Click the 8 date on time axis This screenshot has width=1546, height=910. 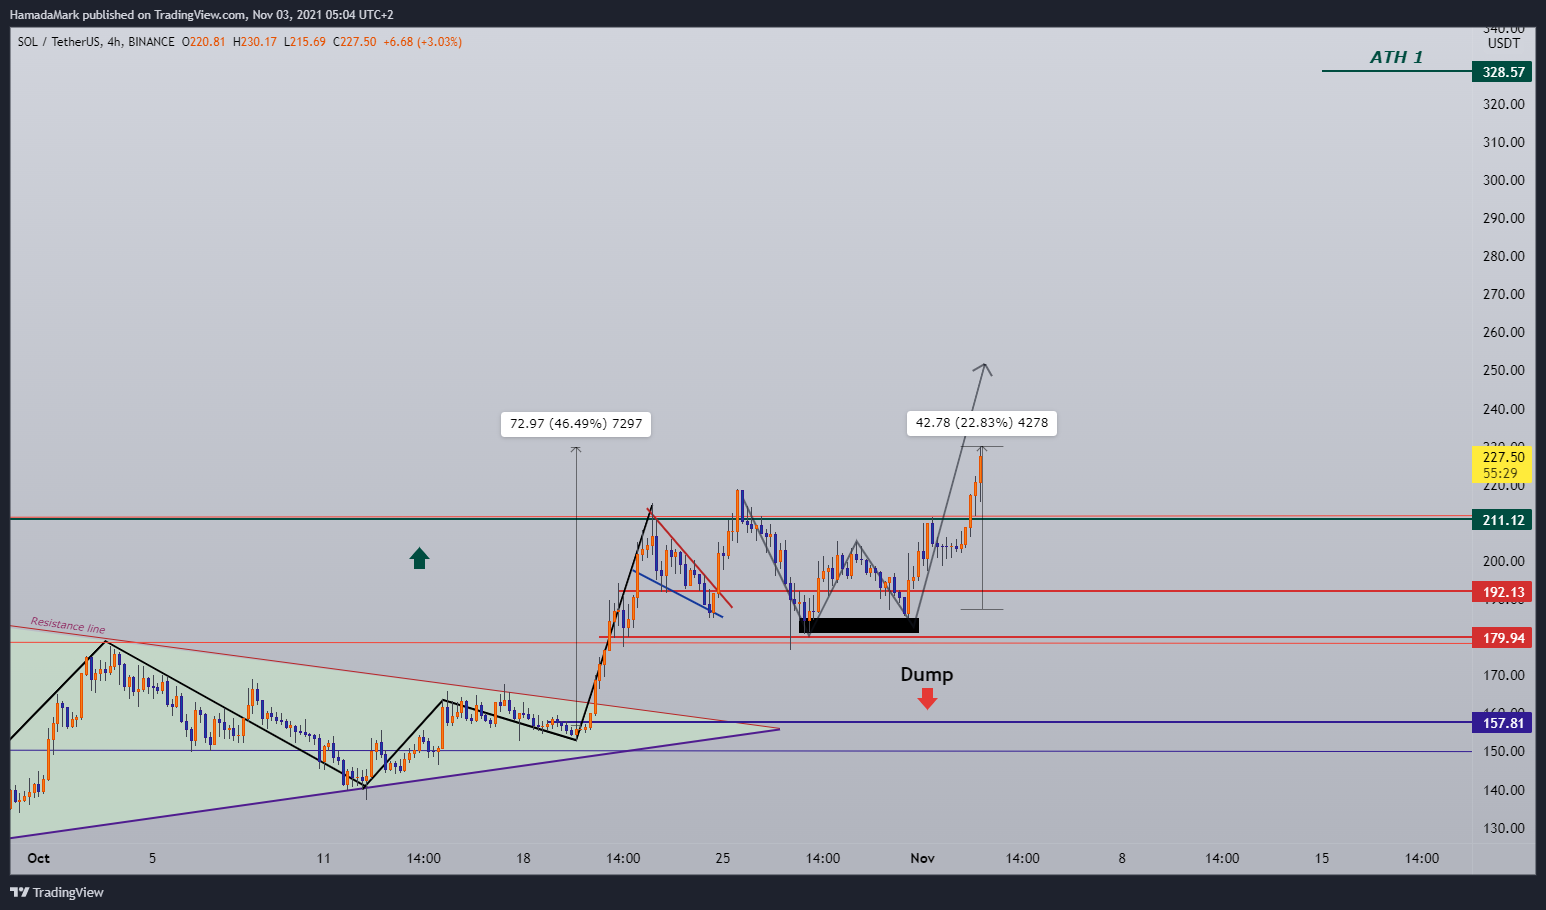(1122, 858)
